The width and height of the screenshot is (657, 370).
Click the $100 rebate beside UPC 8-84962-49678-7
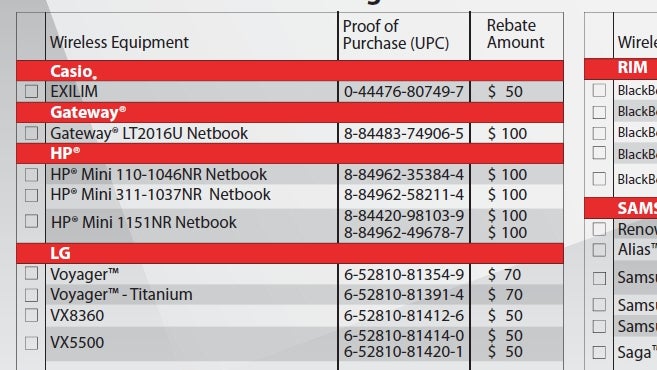507,233
